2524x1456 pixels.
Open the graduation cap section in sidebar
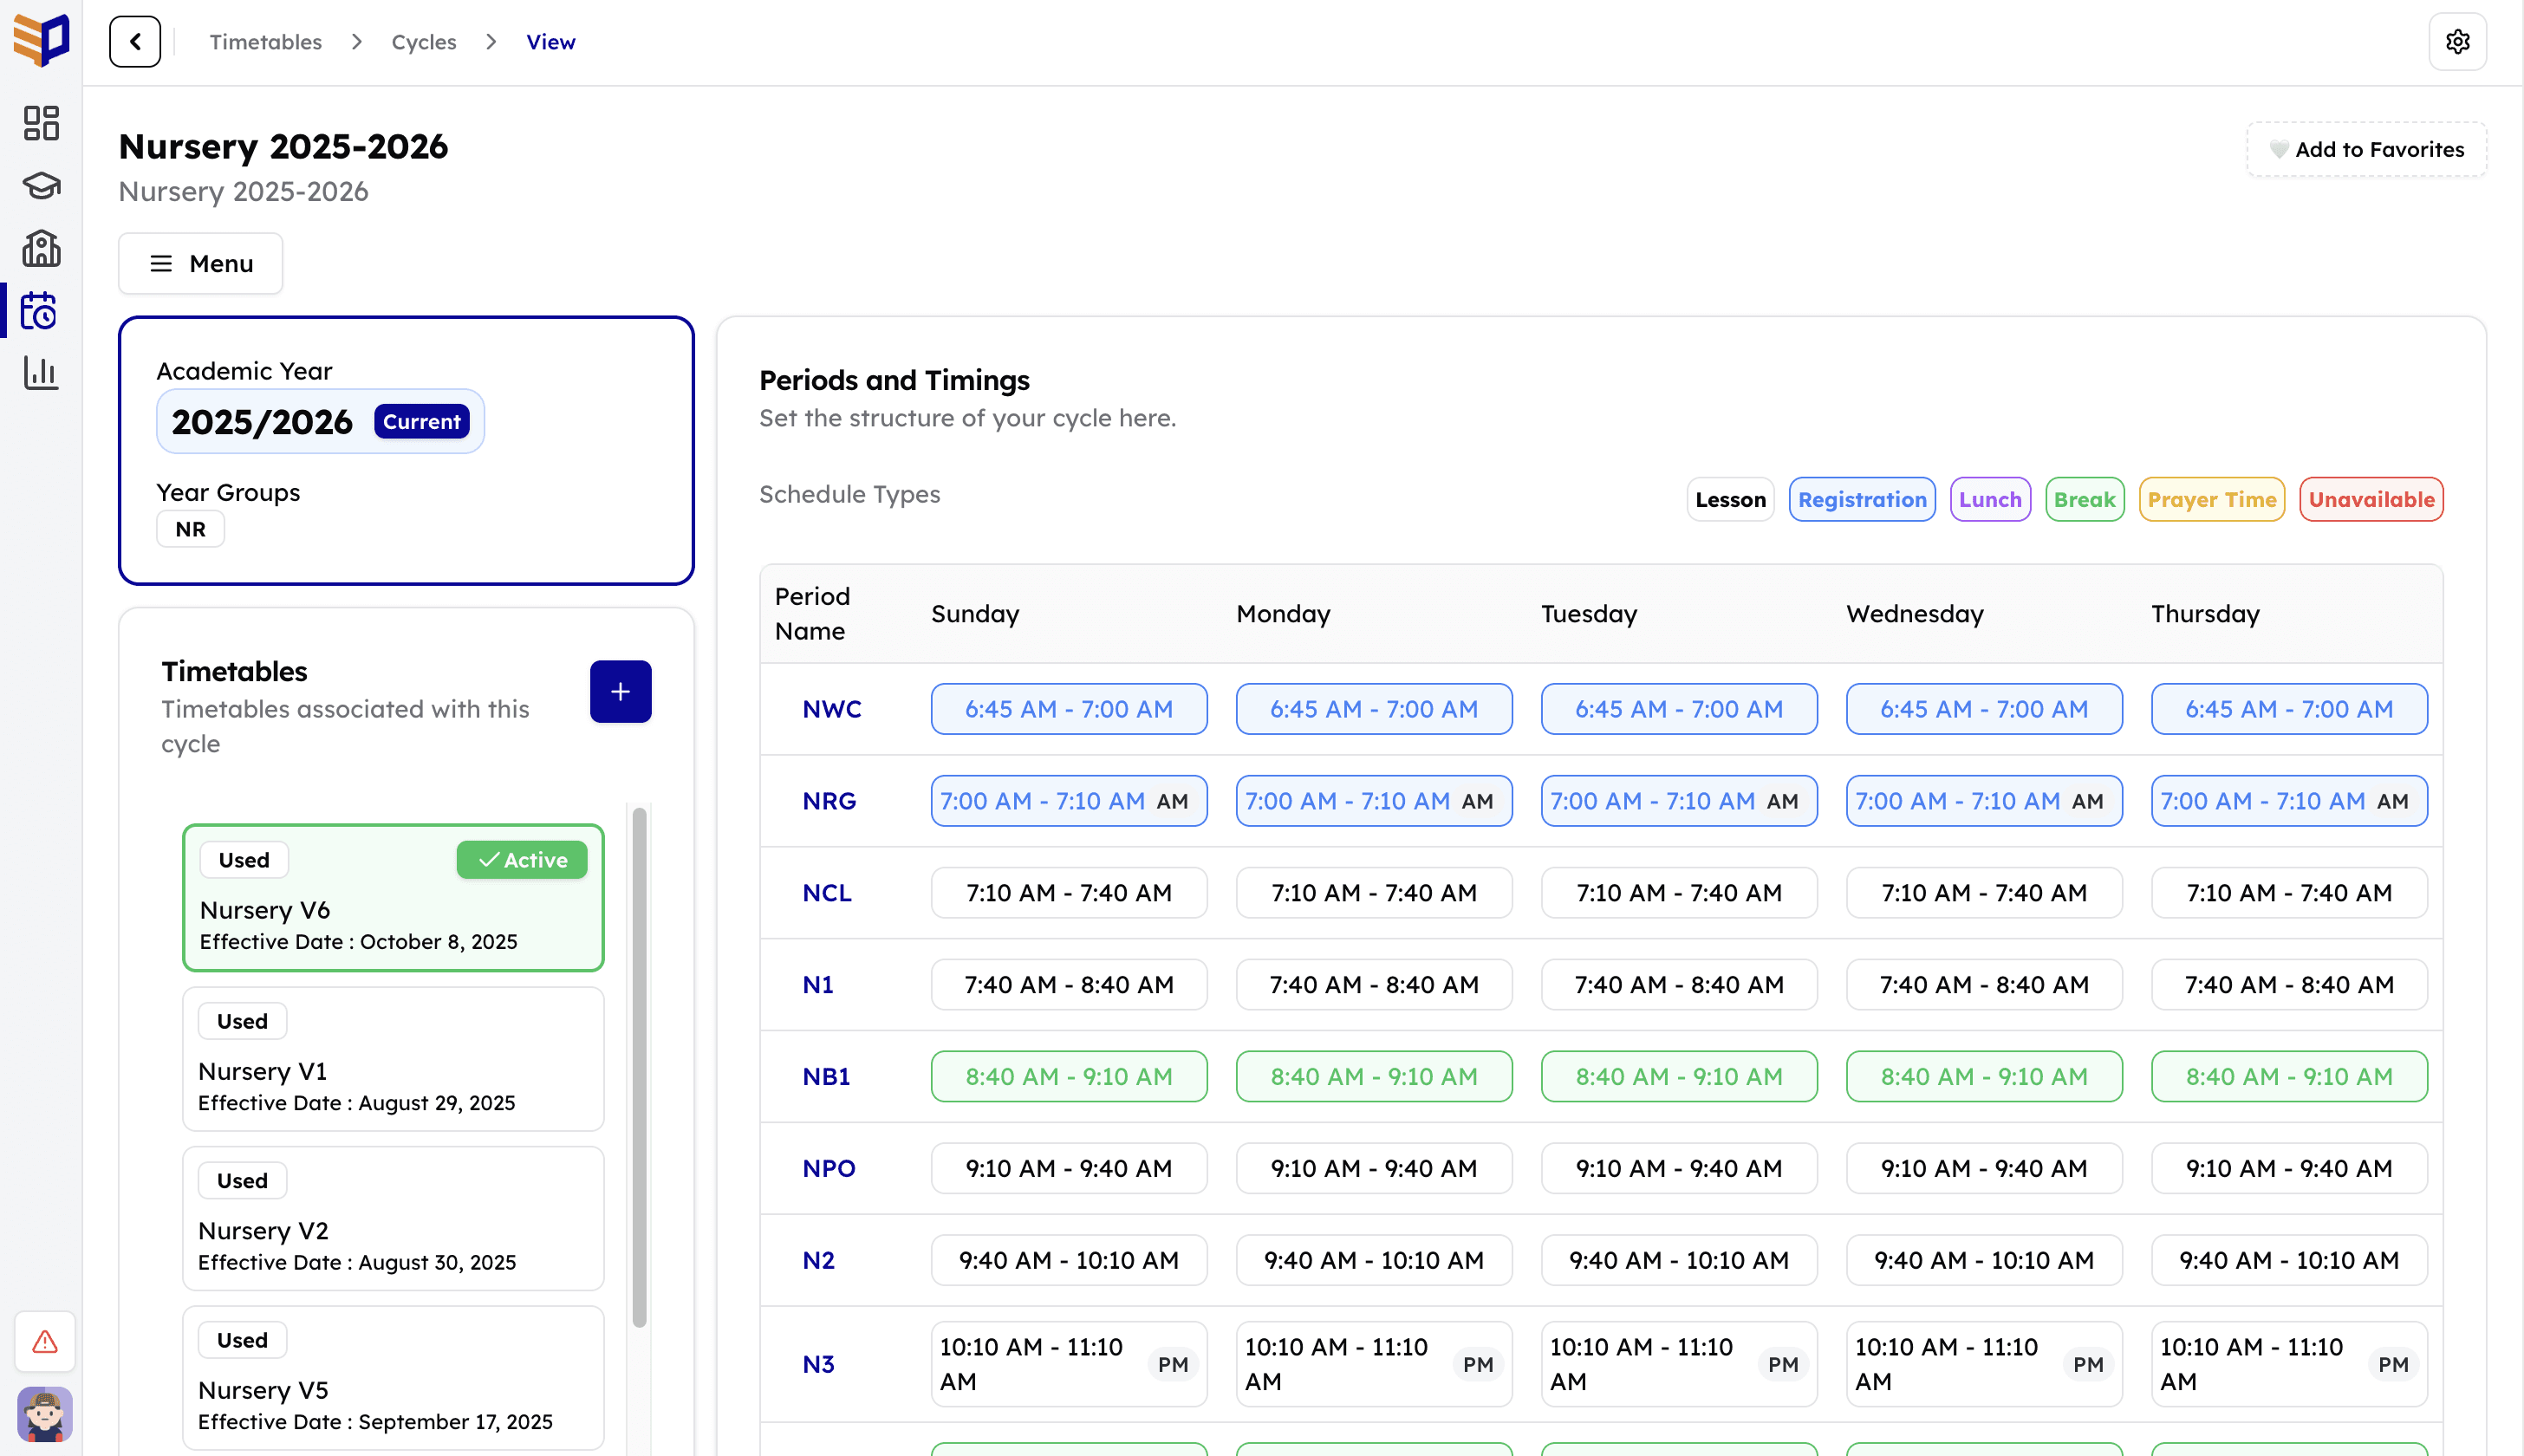coord(41,186)
